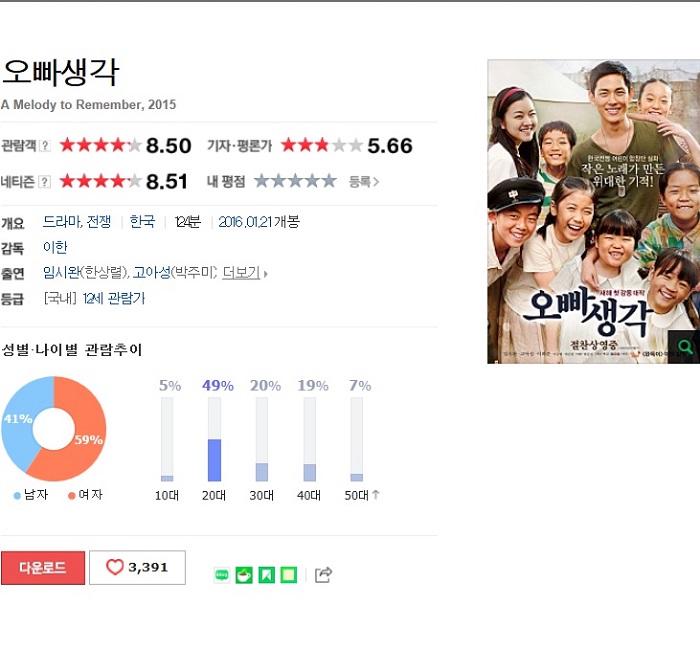This screenshot has height=649, width=700.
Task: Click the green memo square icon
Action: click(288, 575)
